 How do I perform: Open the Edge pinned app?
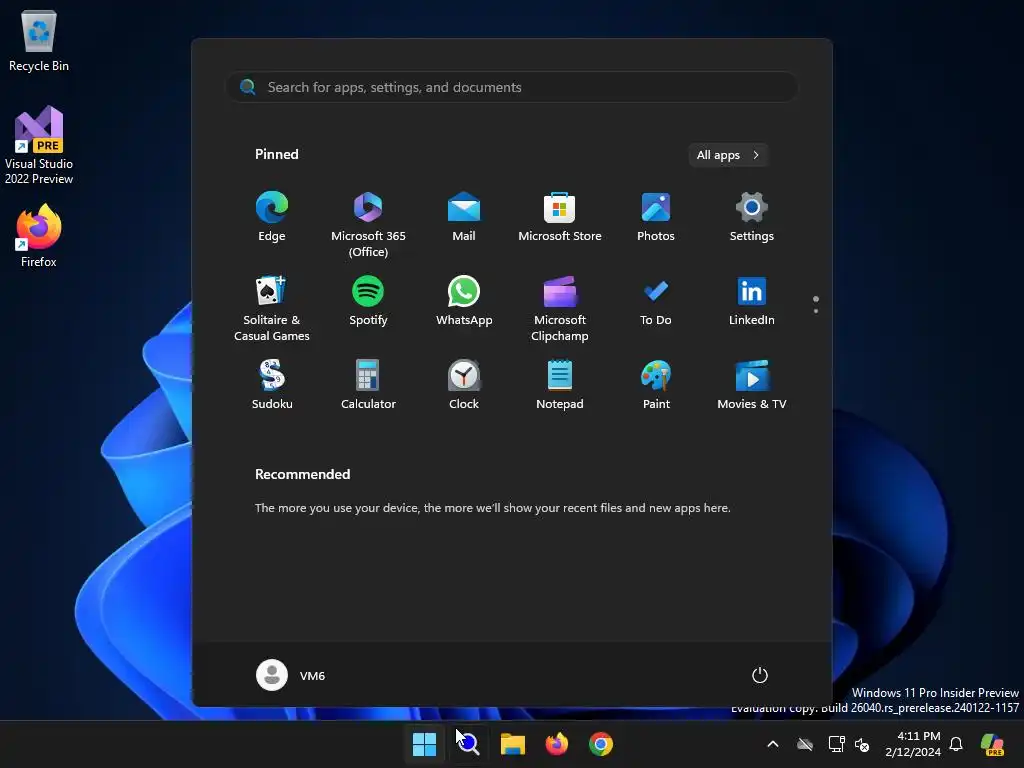[272, 217]
